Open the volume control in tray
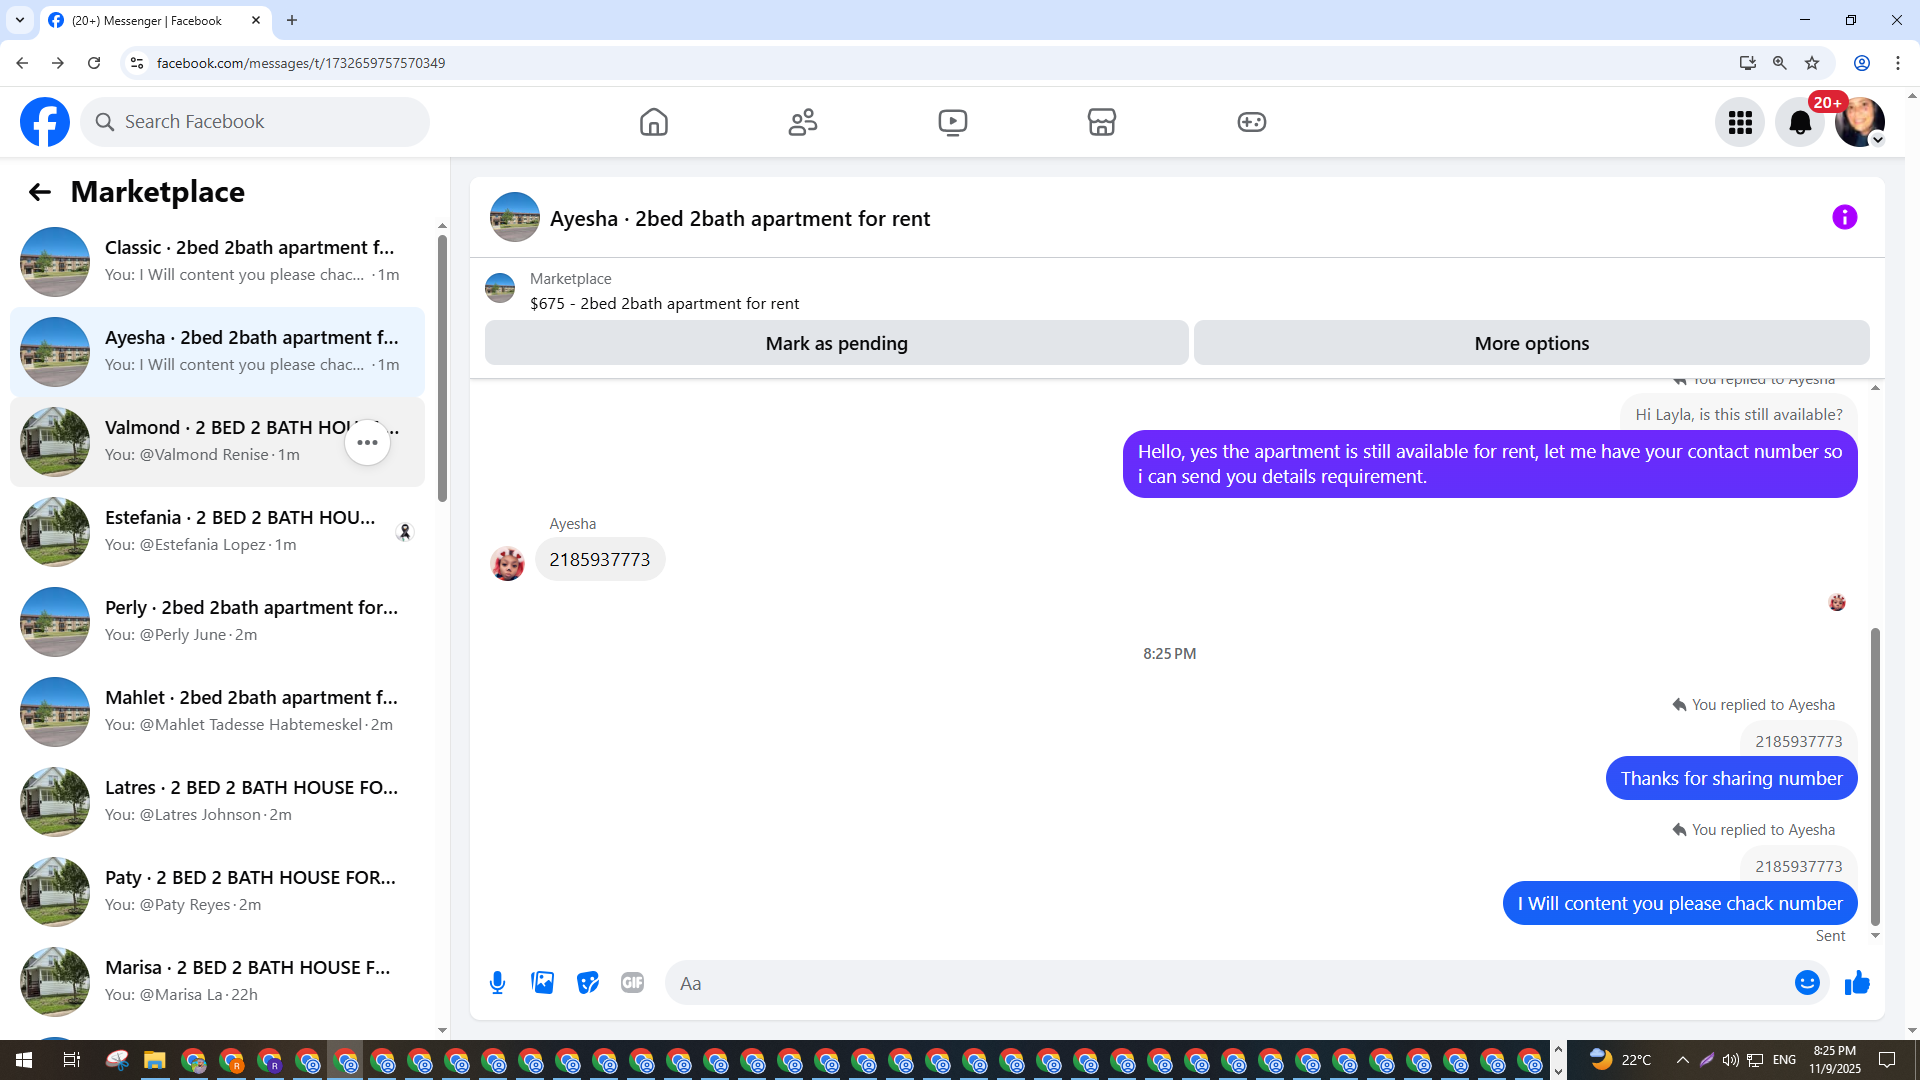 click(x=1731, y=1060)
